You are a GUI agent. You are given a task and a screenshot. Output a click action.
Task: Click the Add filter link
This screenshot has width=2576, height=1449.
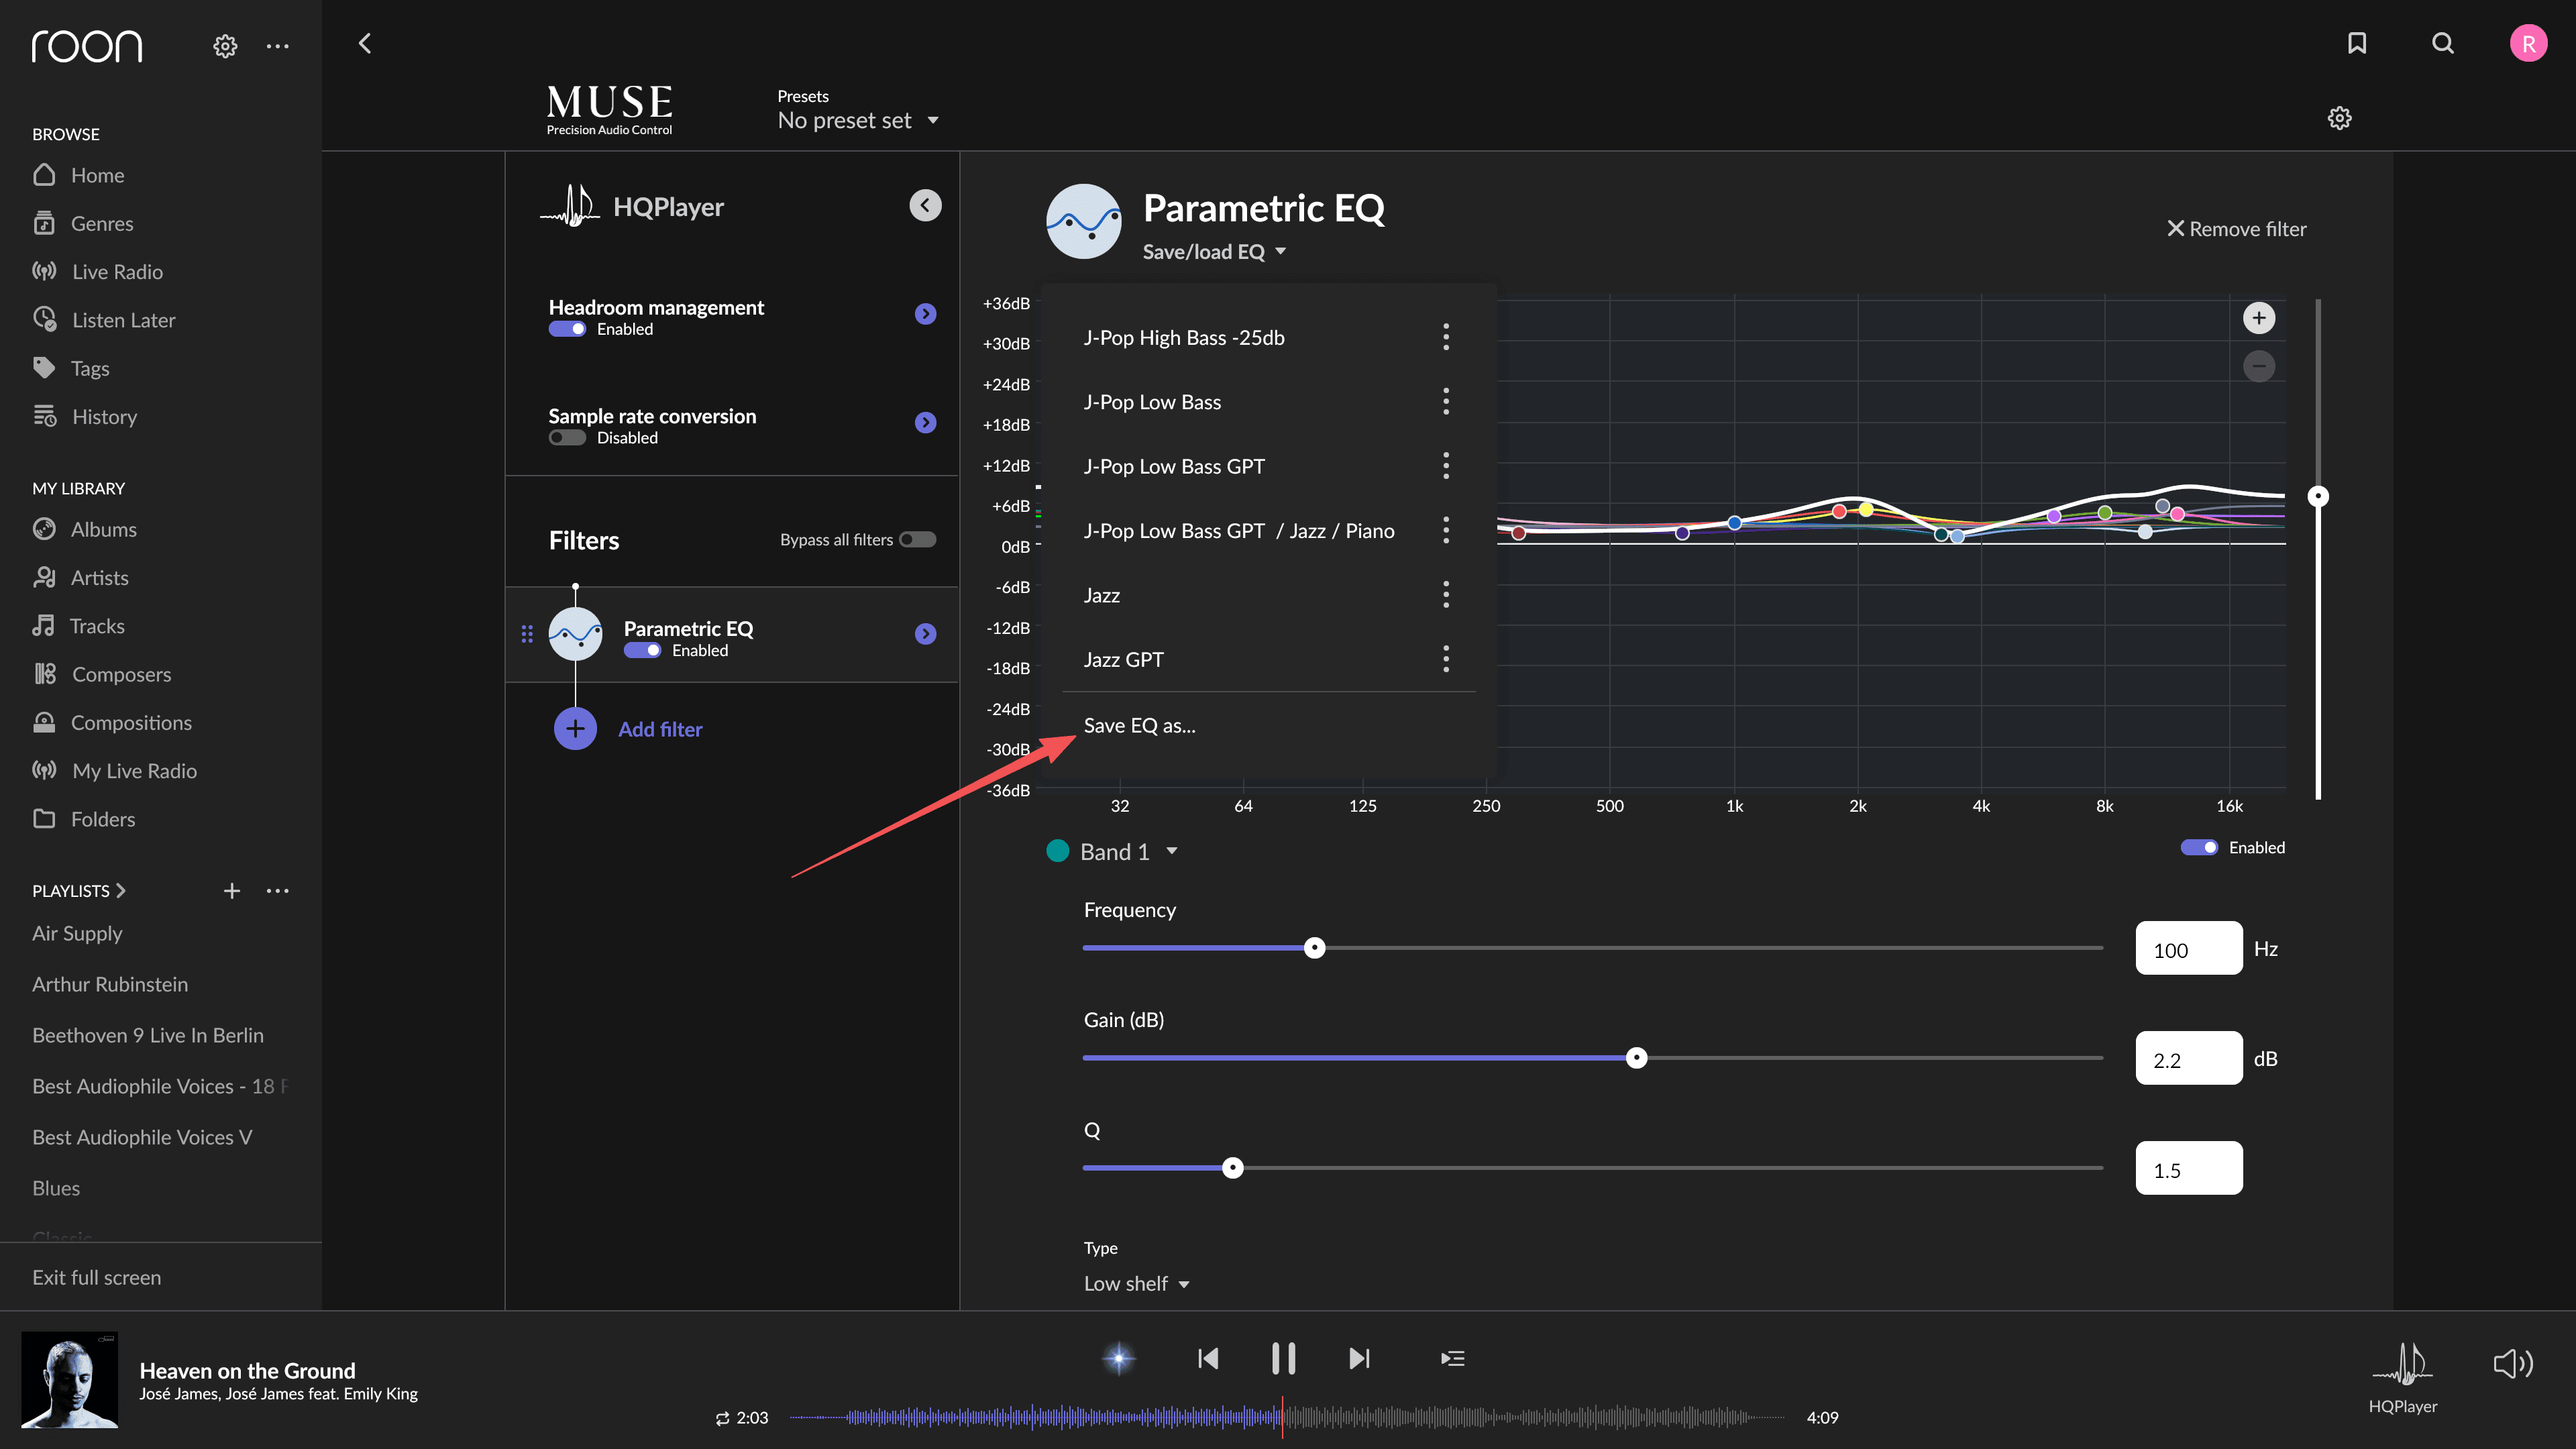(x=660, y=729)
